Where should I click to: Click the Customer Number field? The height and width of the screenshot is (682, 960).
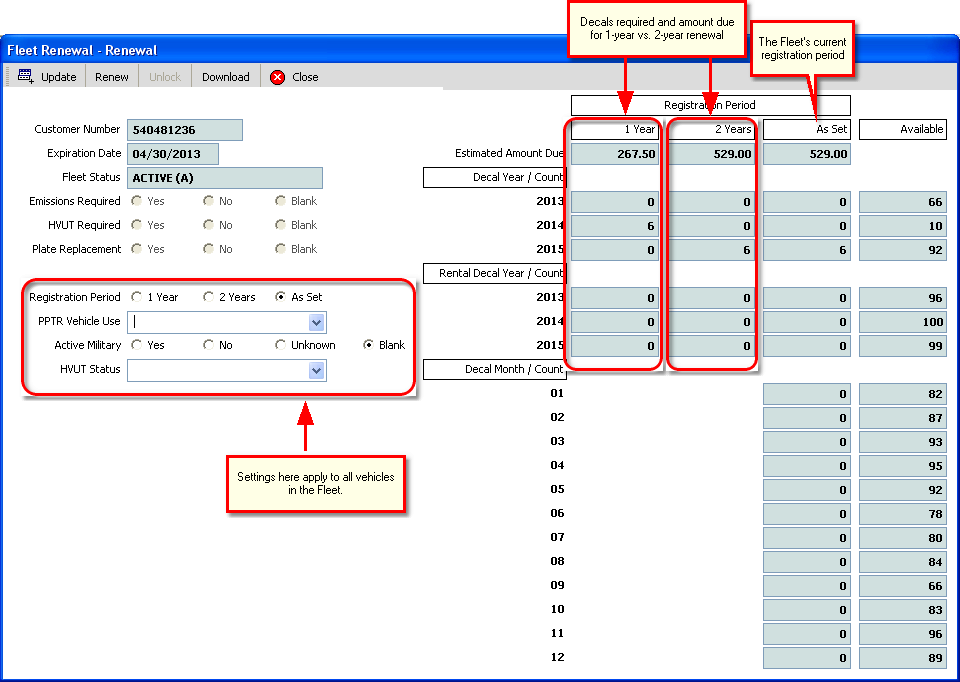click(x=185, y=130)
